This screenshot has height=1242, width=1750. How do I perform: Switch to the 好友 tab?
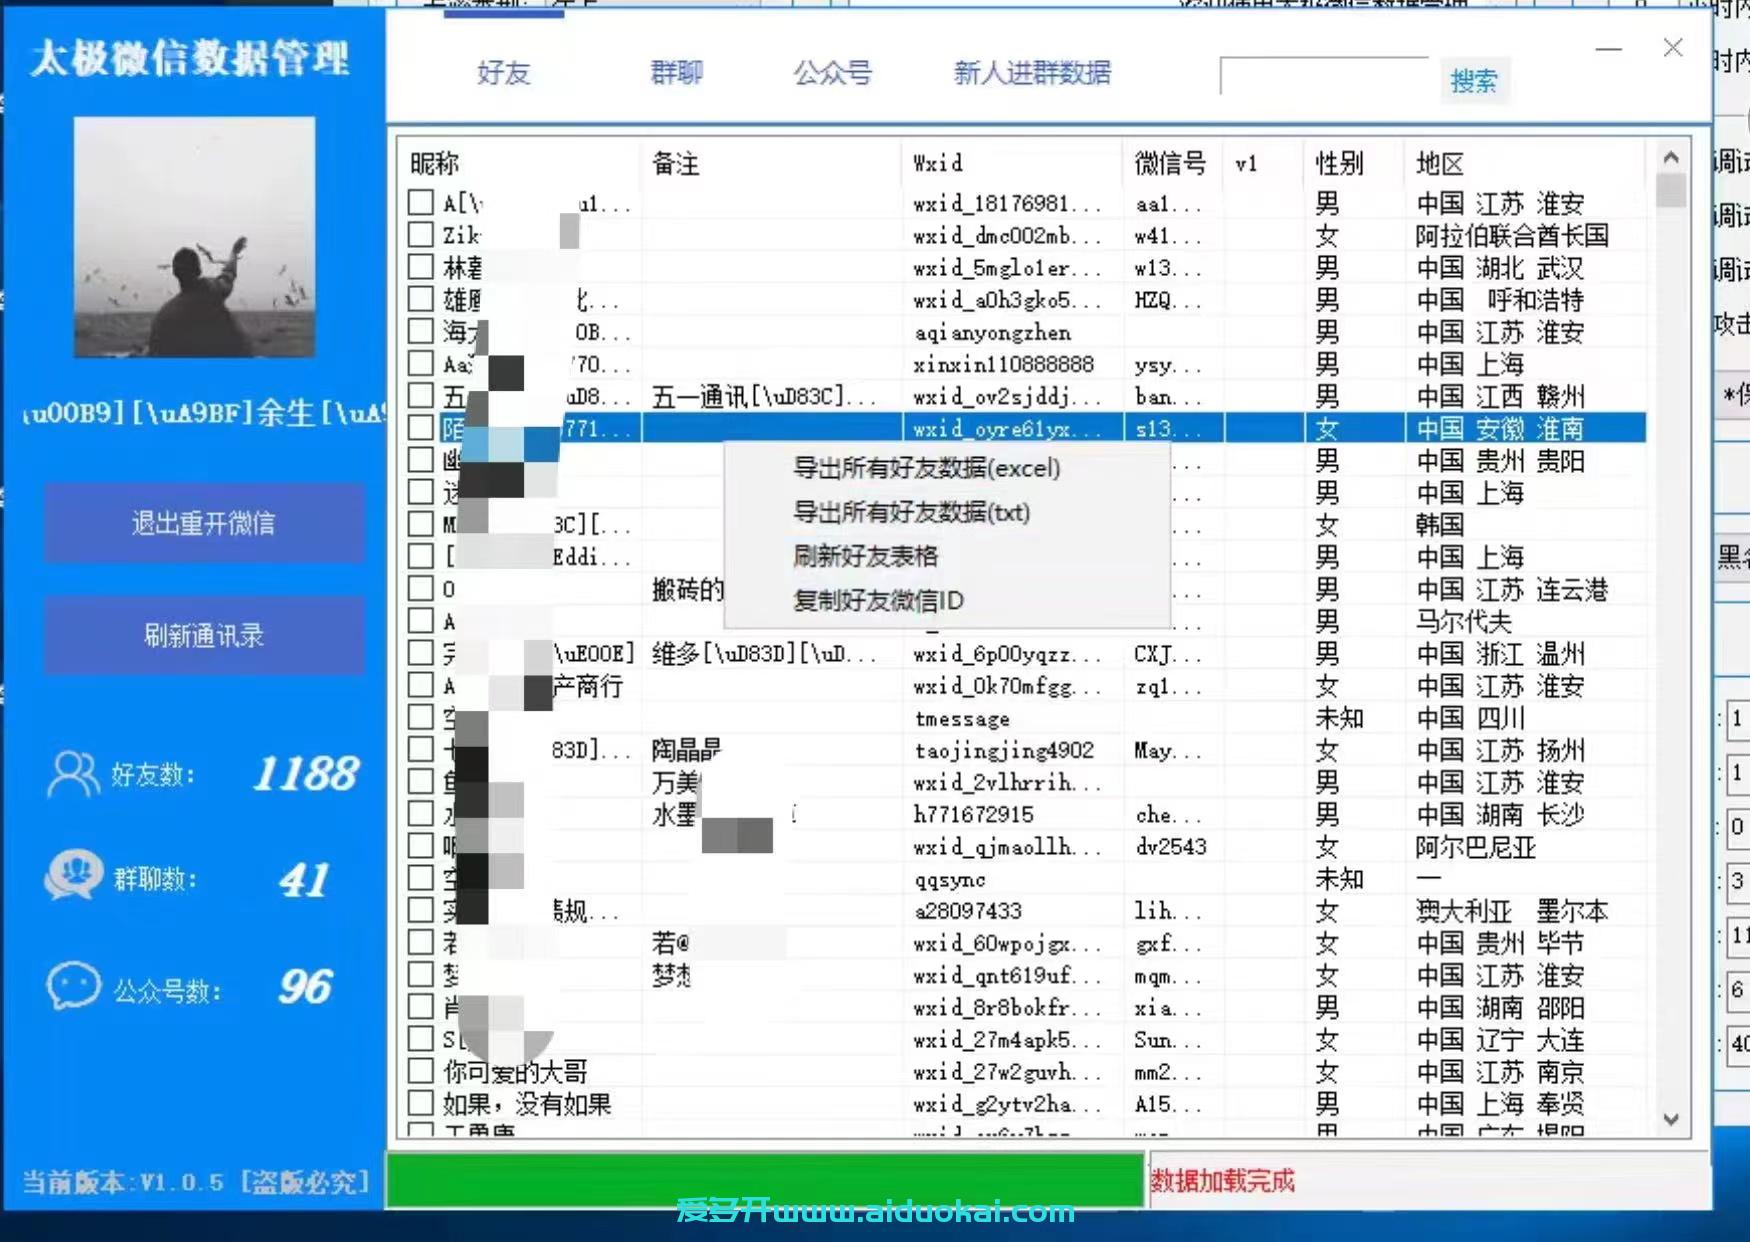[503, 73]
